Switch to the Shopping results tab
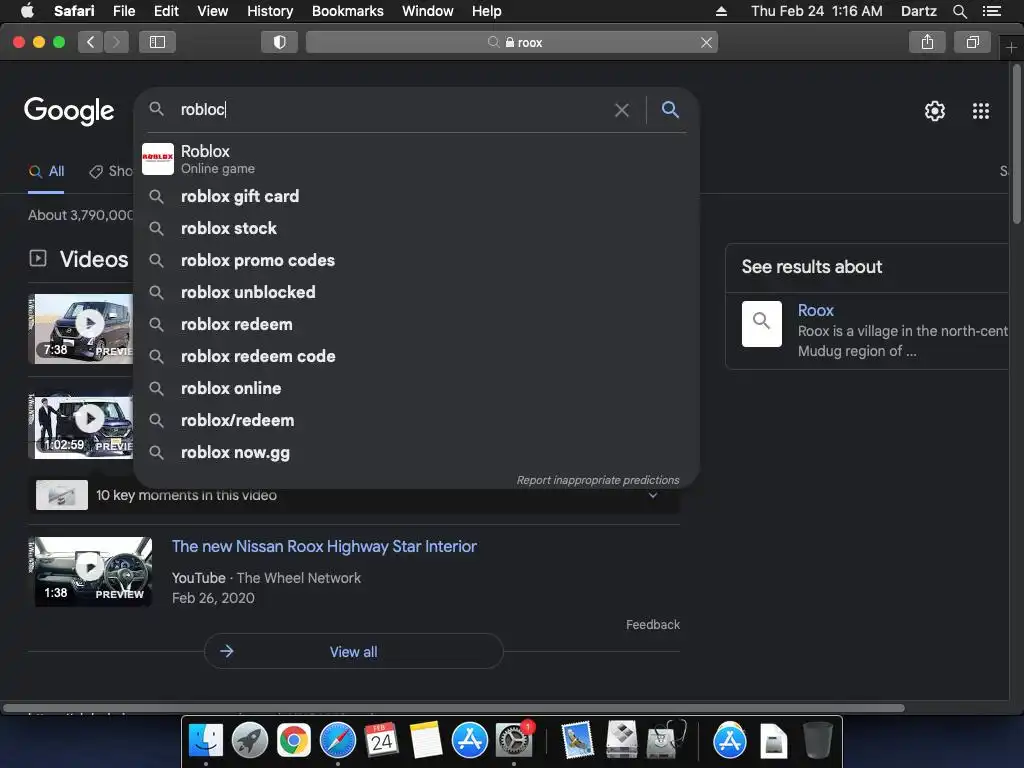 pos(111,172)
